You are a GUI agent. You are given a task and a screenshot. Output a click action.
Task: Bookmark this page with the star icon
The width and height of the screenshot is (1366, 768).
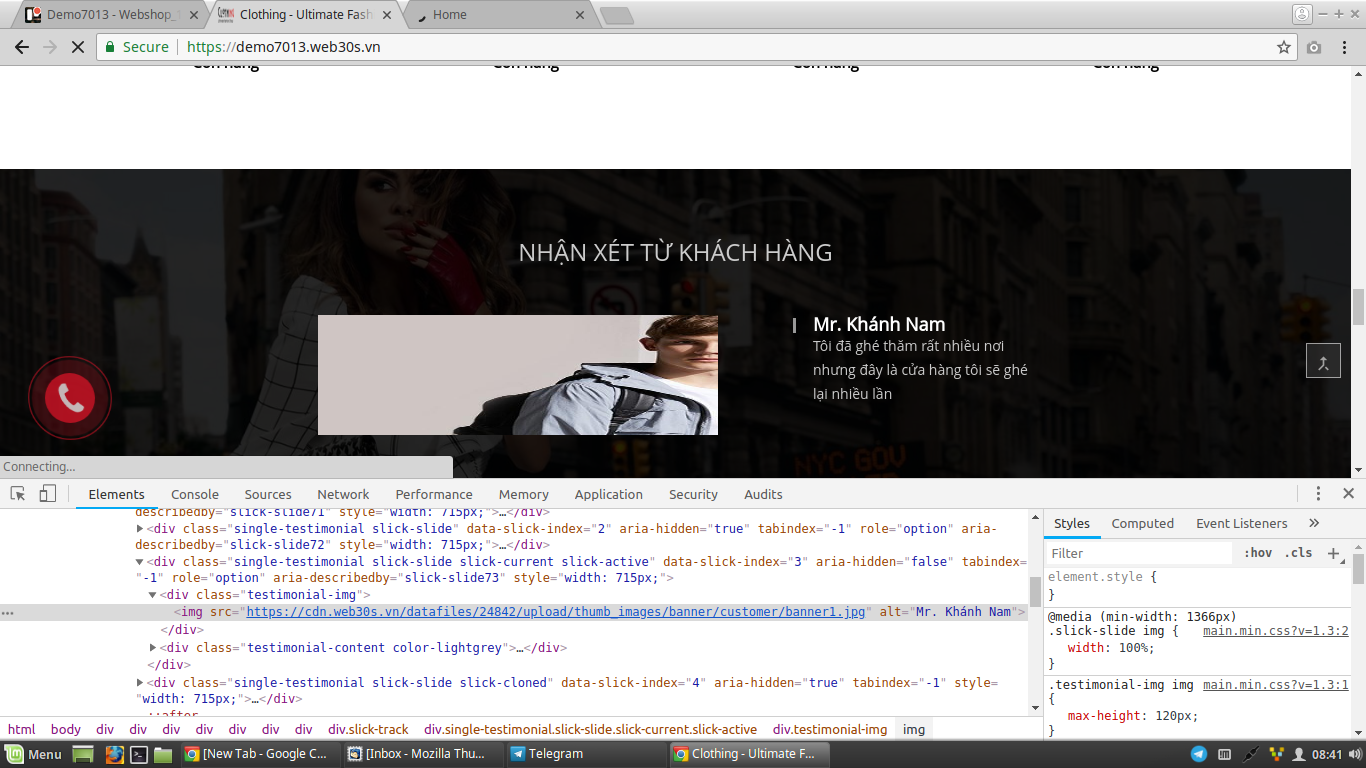click(x=1284, y=47)
